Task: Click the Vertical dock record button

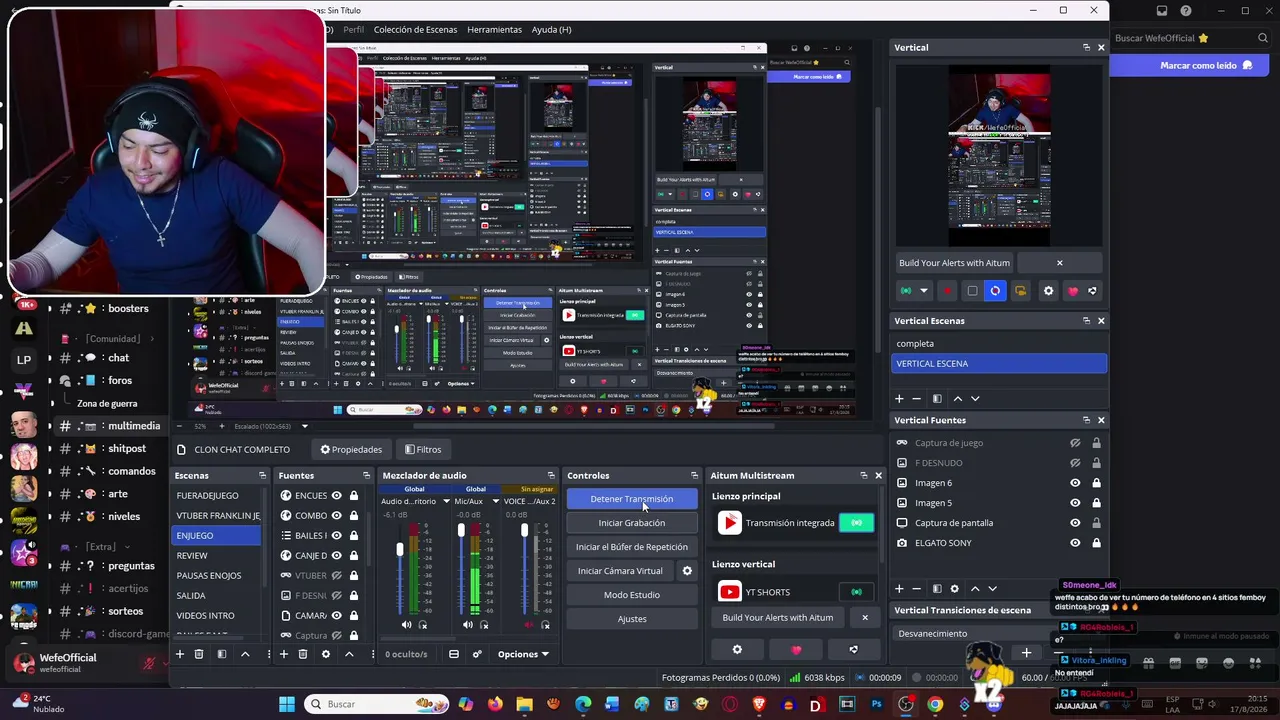Action: (948, 291)
